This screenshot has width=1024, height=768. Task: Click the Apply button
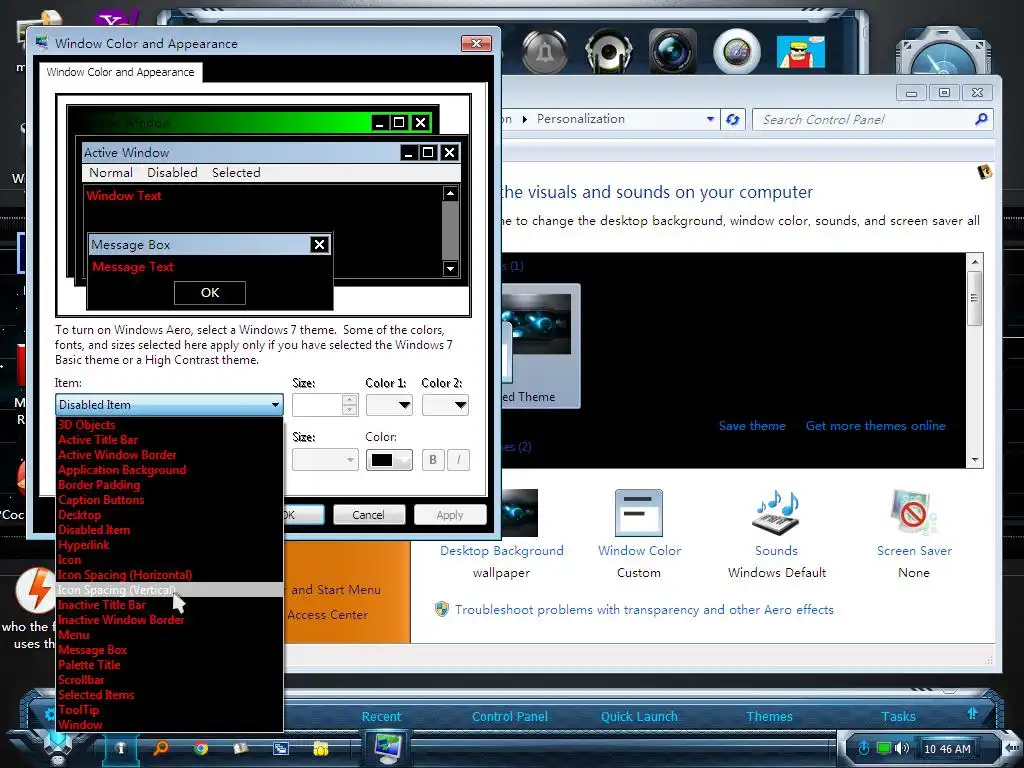point(450,515)
